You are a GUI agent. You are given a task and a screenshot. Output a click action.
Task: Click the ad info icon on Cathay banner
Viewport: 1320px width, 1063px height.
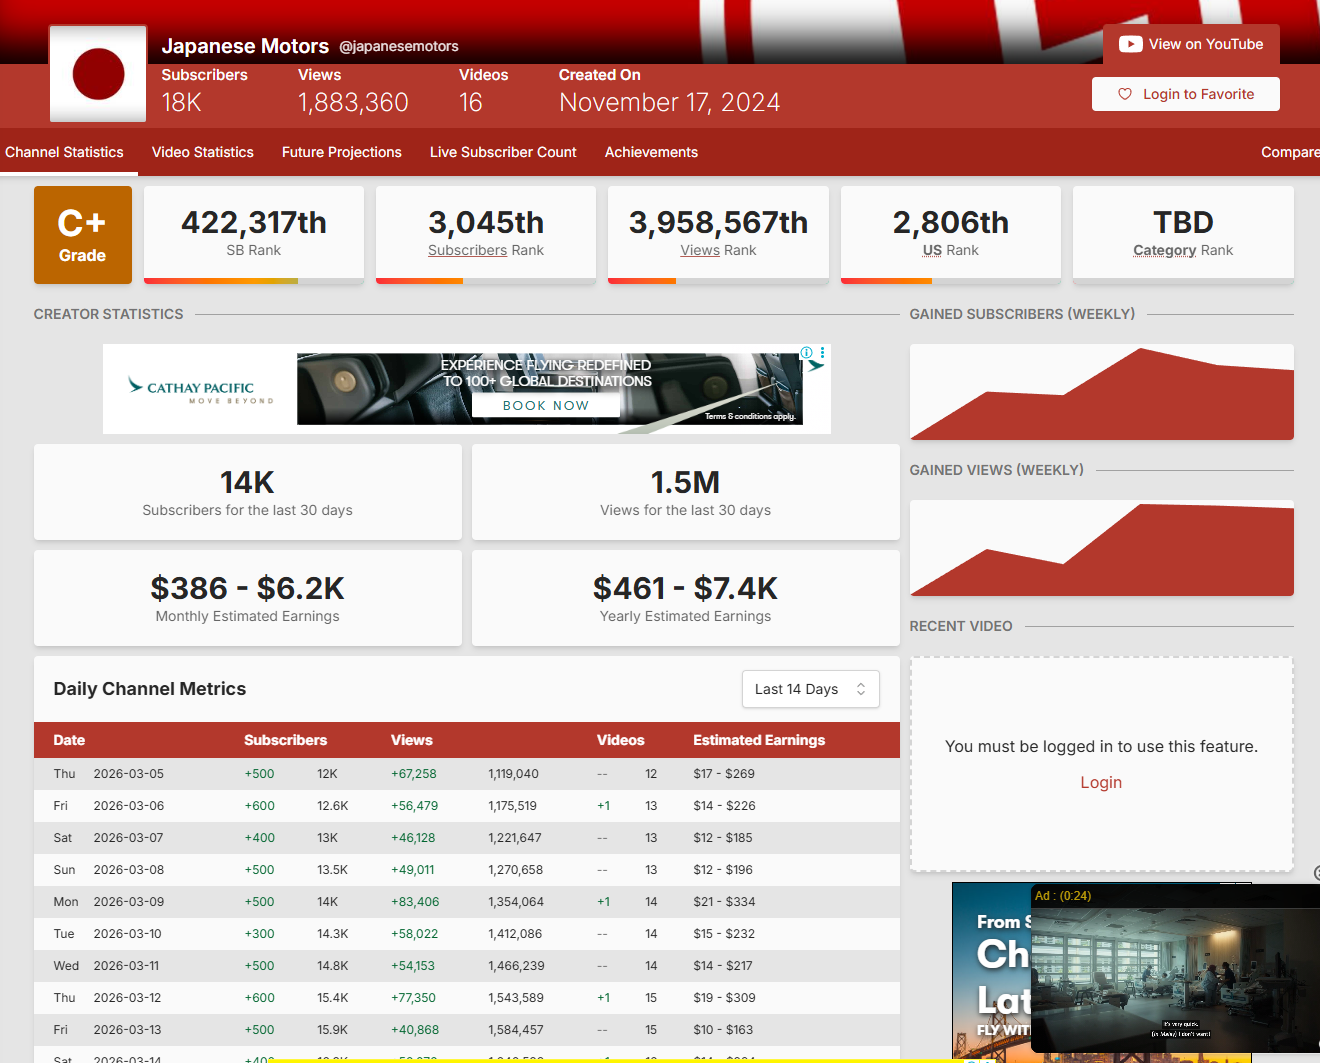(x=806, y=353)
